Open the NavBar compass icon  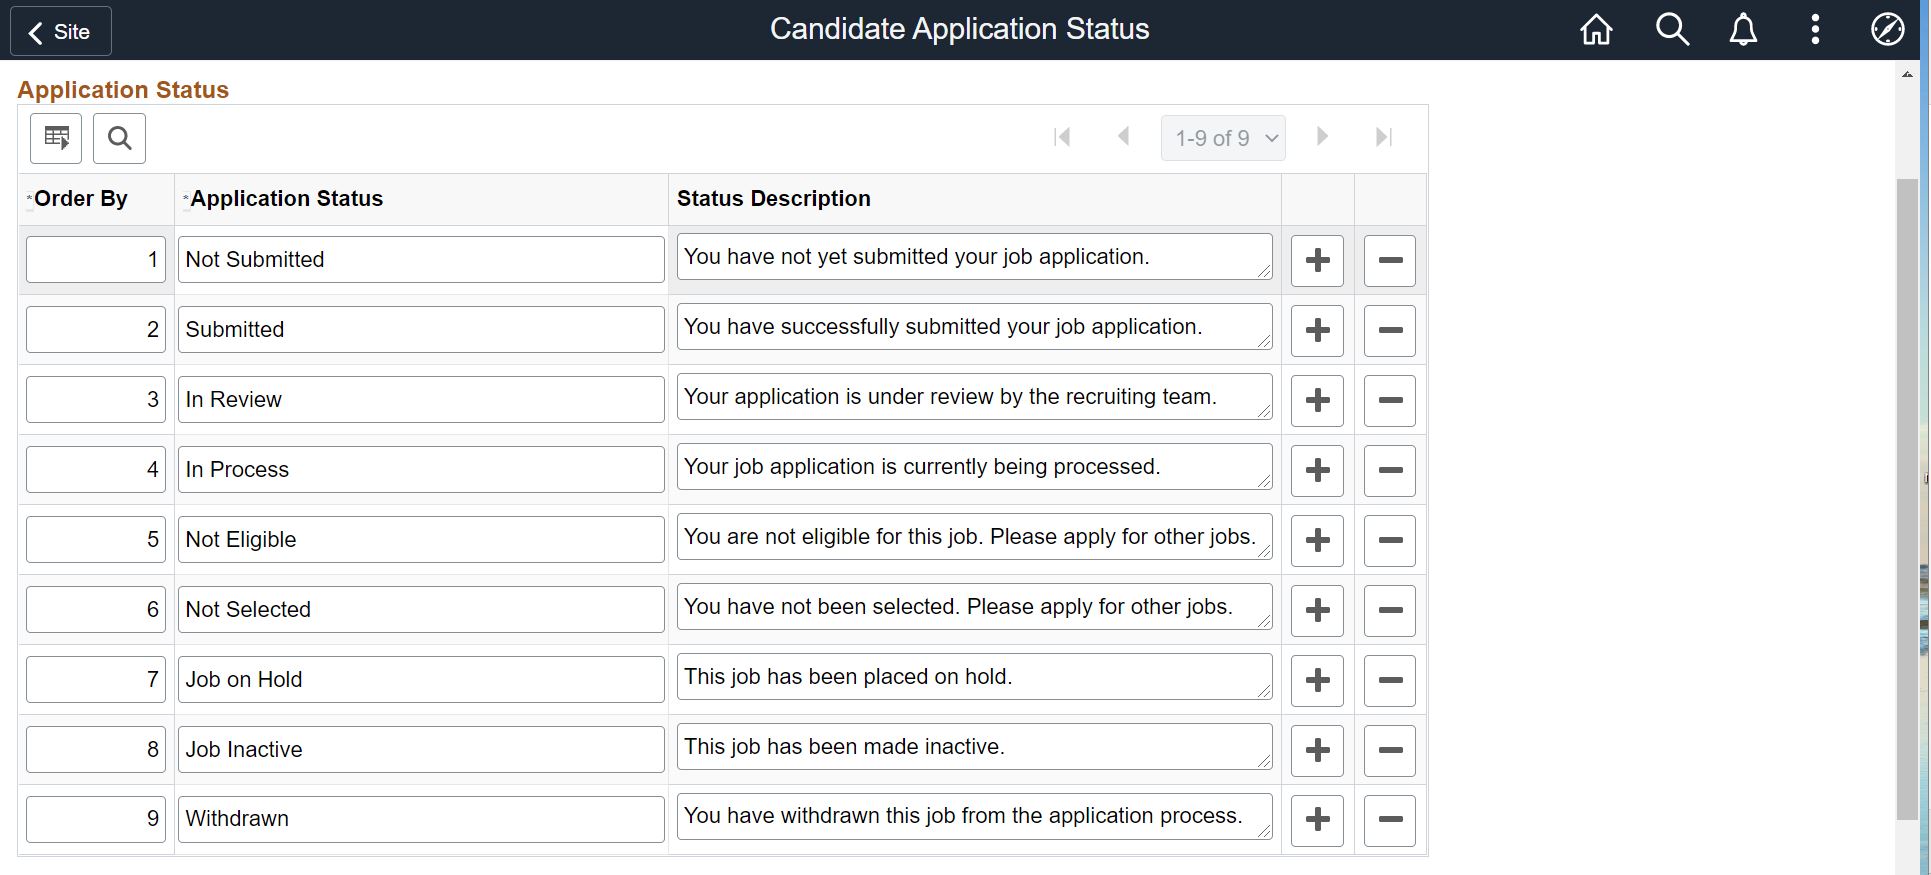1887,30
